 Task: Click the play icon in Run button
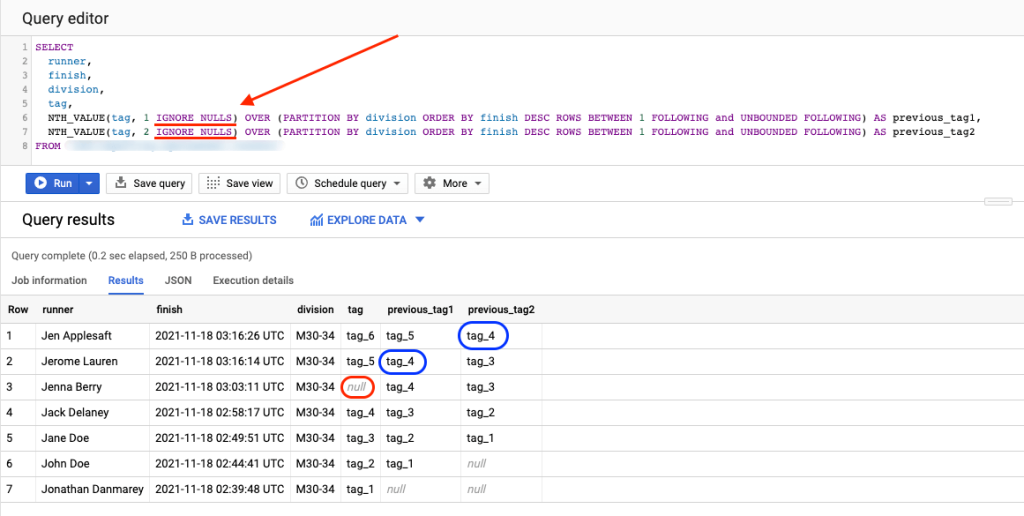[x=40, y=184]
